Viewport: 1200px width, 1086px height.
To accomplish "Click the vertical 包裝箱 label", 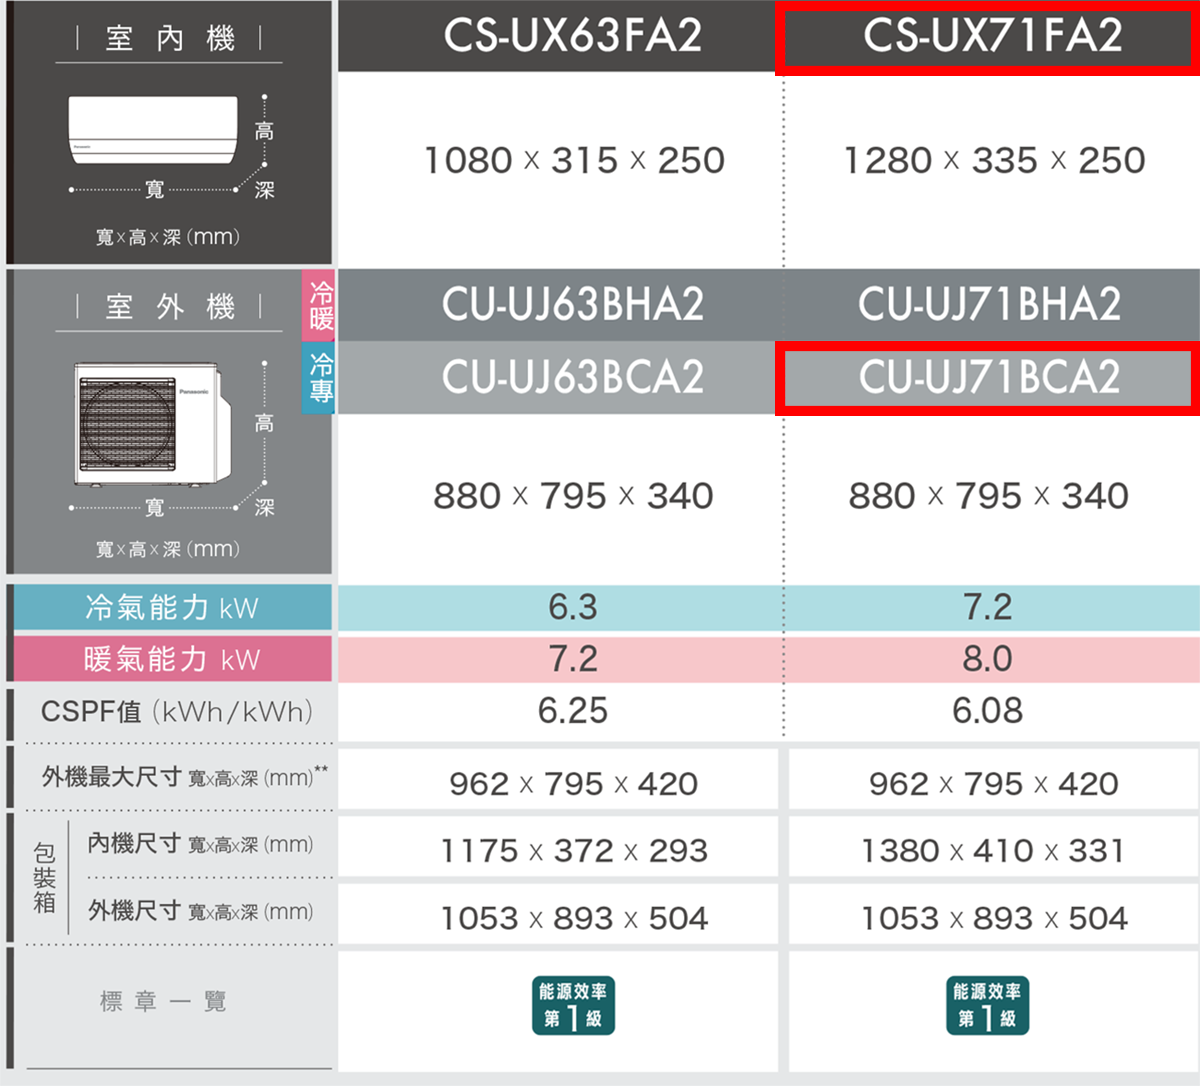I will (44, 877).
